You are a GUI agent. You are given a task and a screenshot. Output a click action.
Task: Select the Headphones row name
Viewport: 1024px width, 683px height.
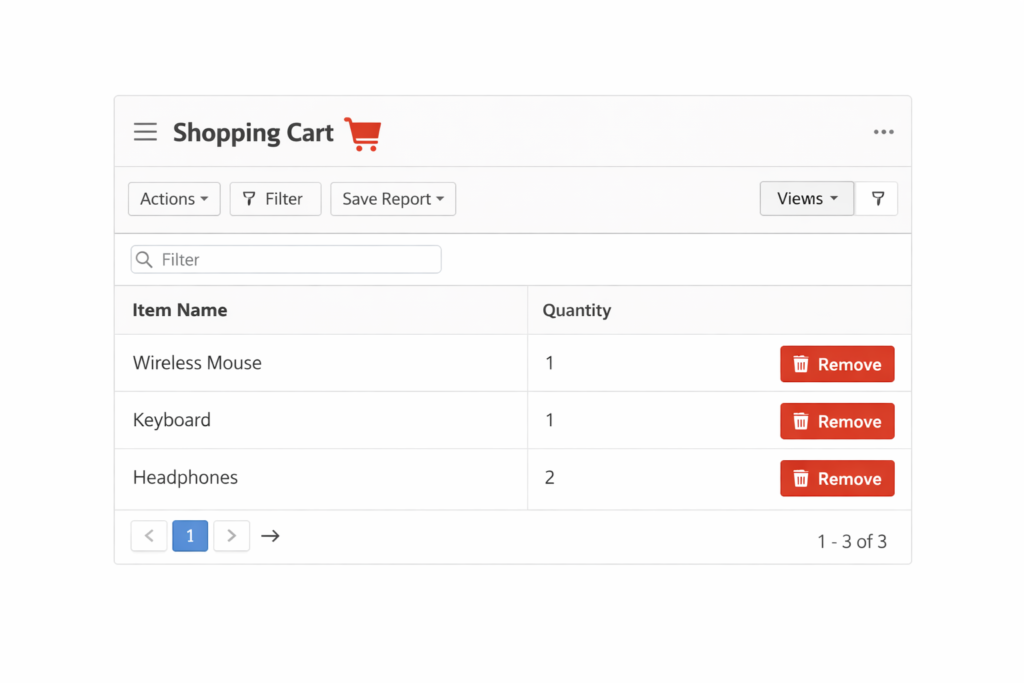pos(186,478)
